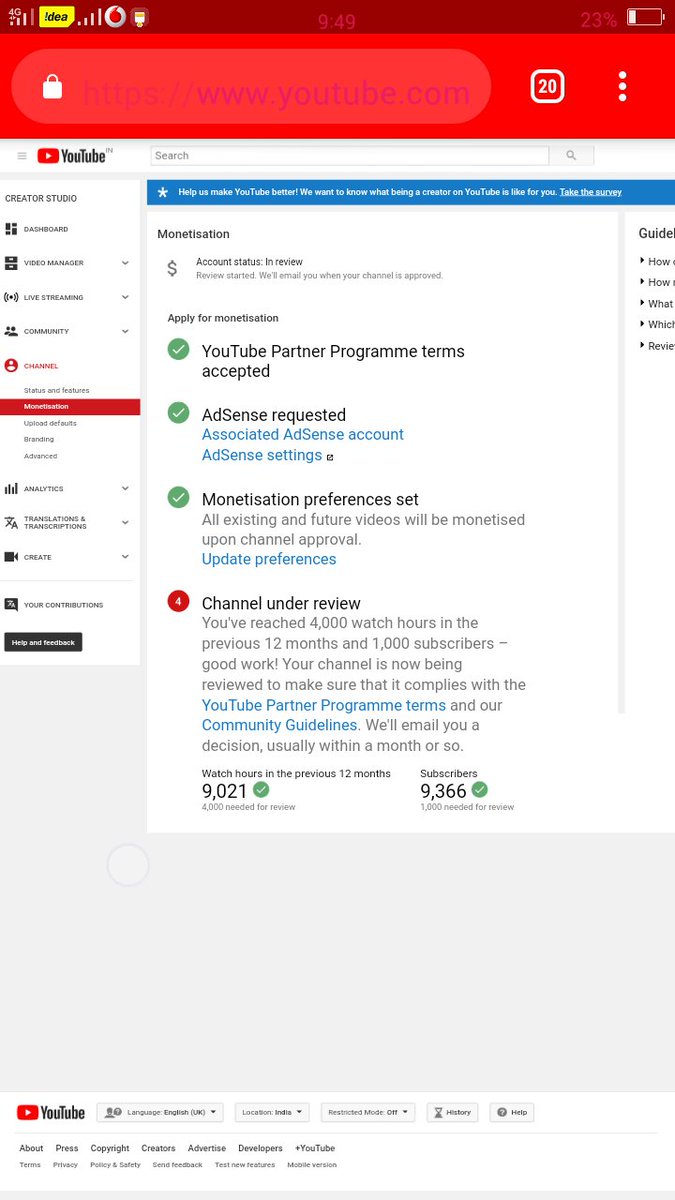This screenshot has width=675, height=1200.
Task: Tap the browser URL address bar
Action: click(x=251, y=87)
